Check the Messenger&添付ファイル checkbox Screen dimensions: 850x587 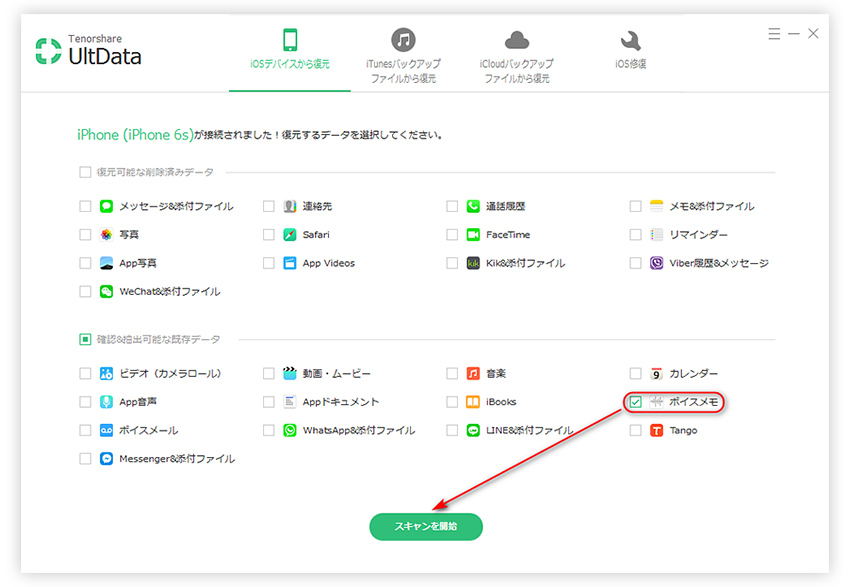85,459
